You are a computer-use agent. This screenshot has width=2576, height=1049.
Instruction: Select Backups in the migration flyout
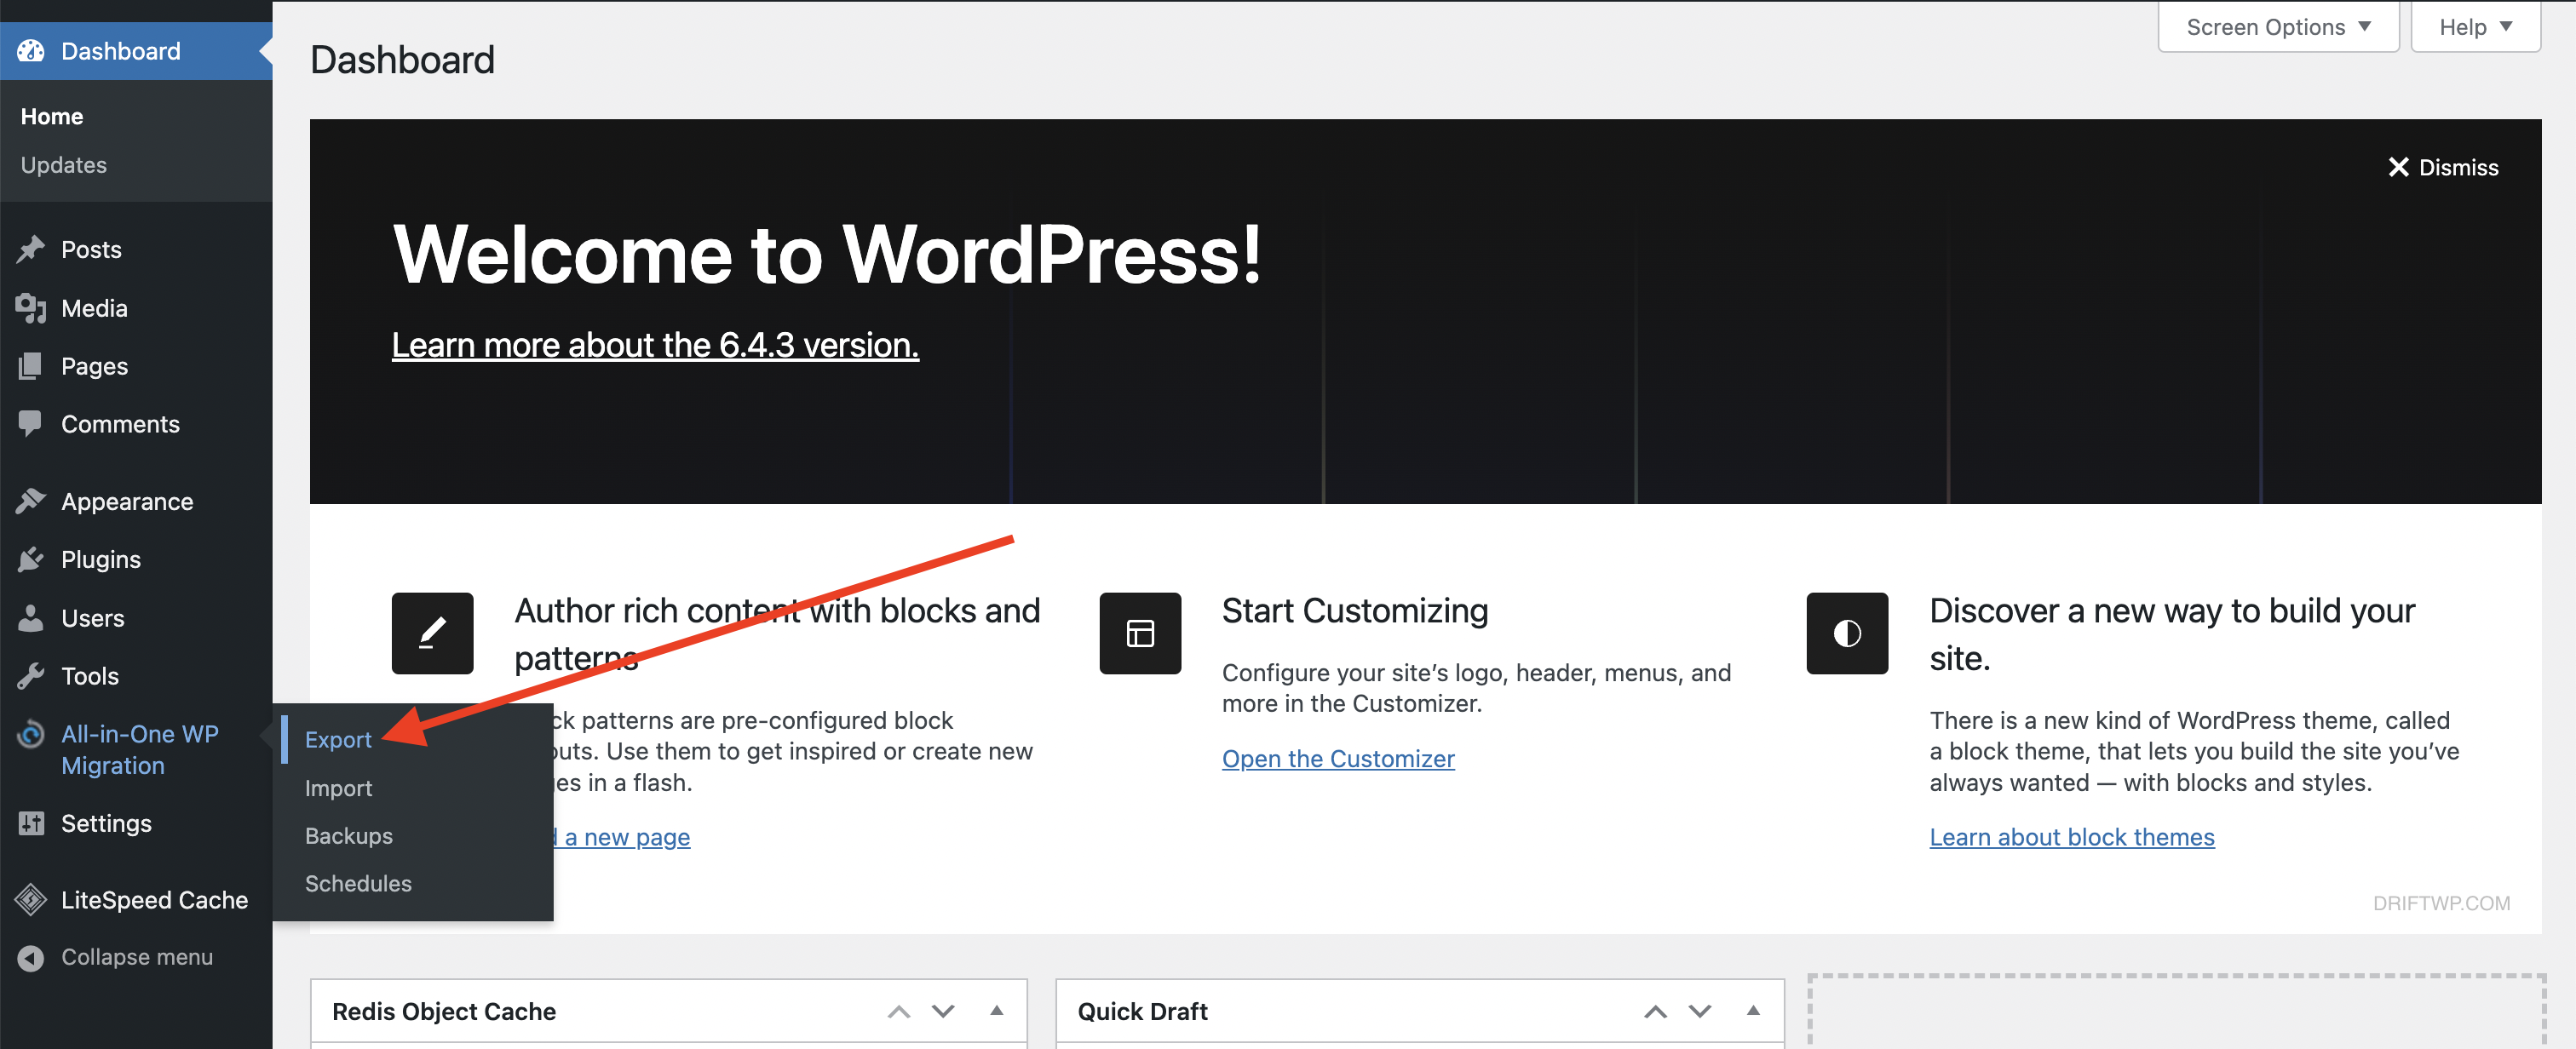(349, 836)
